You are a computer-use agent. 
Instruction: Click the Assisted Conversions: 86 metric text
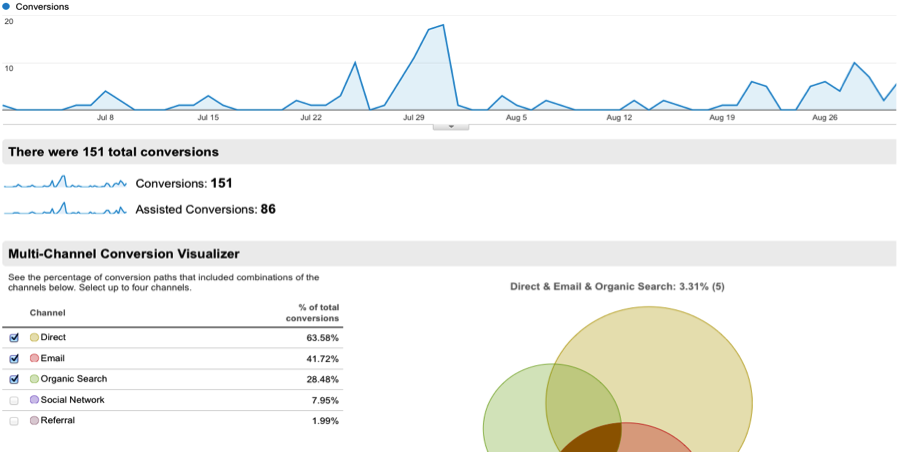click(x=205, y=209)
